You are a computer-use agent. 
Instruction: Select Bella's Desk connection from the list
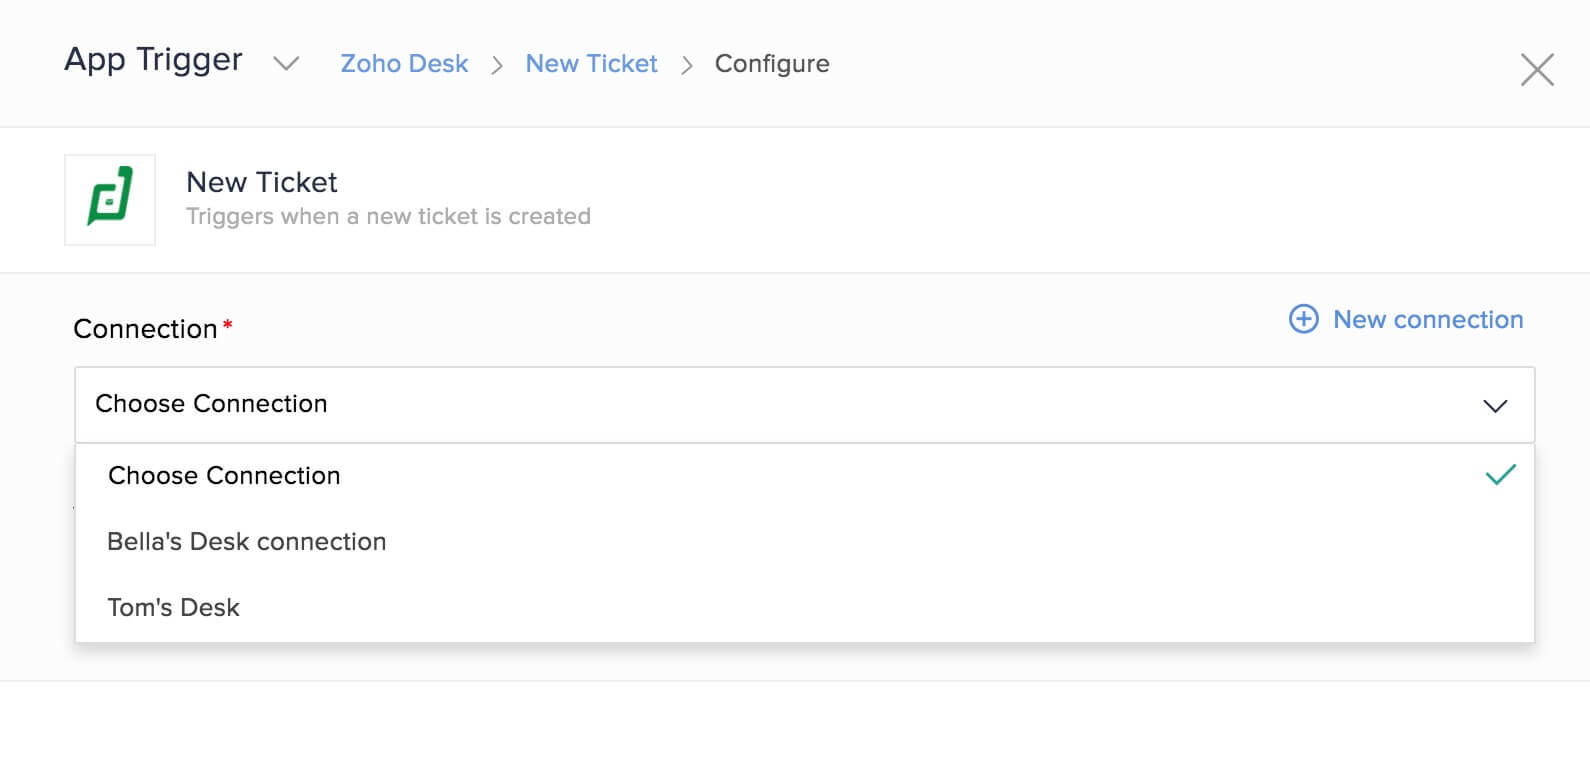pyautogui.click(x=804, y=542)
